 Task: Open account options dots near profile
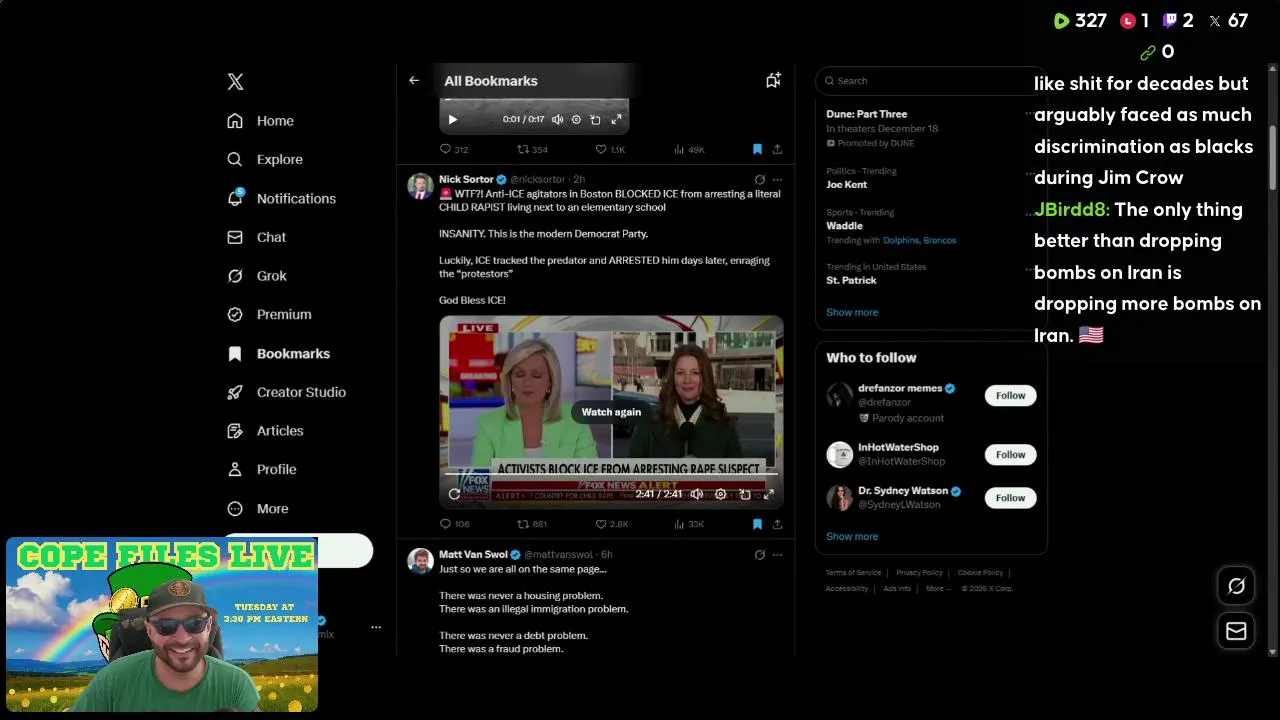376,627
